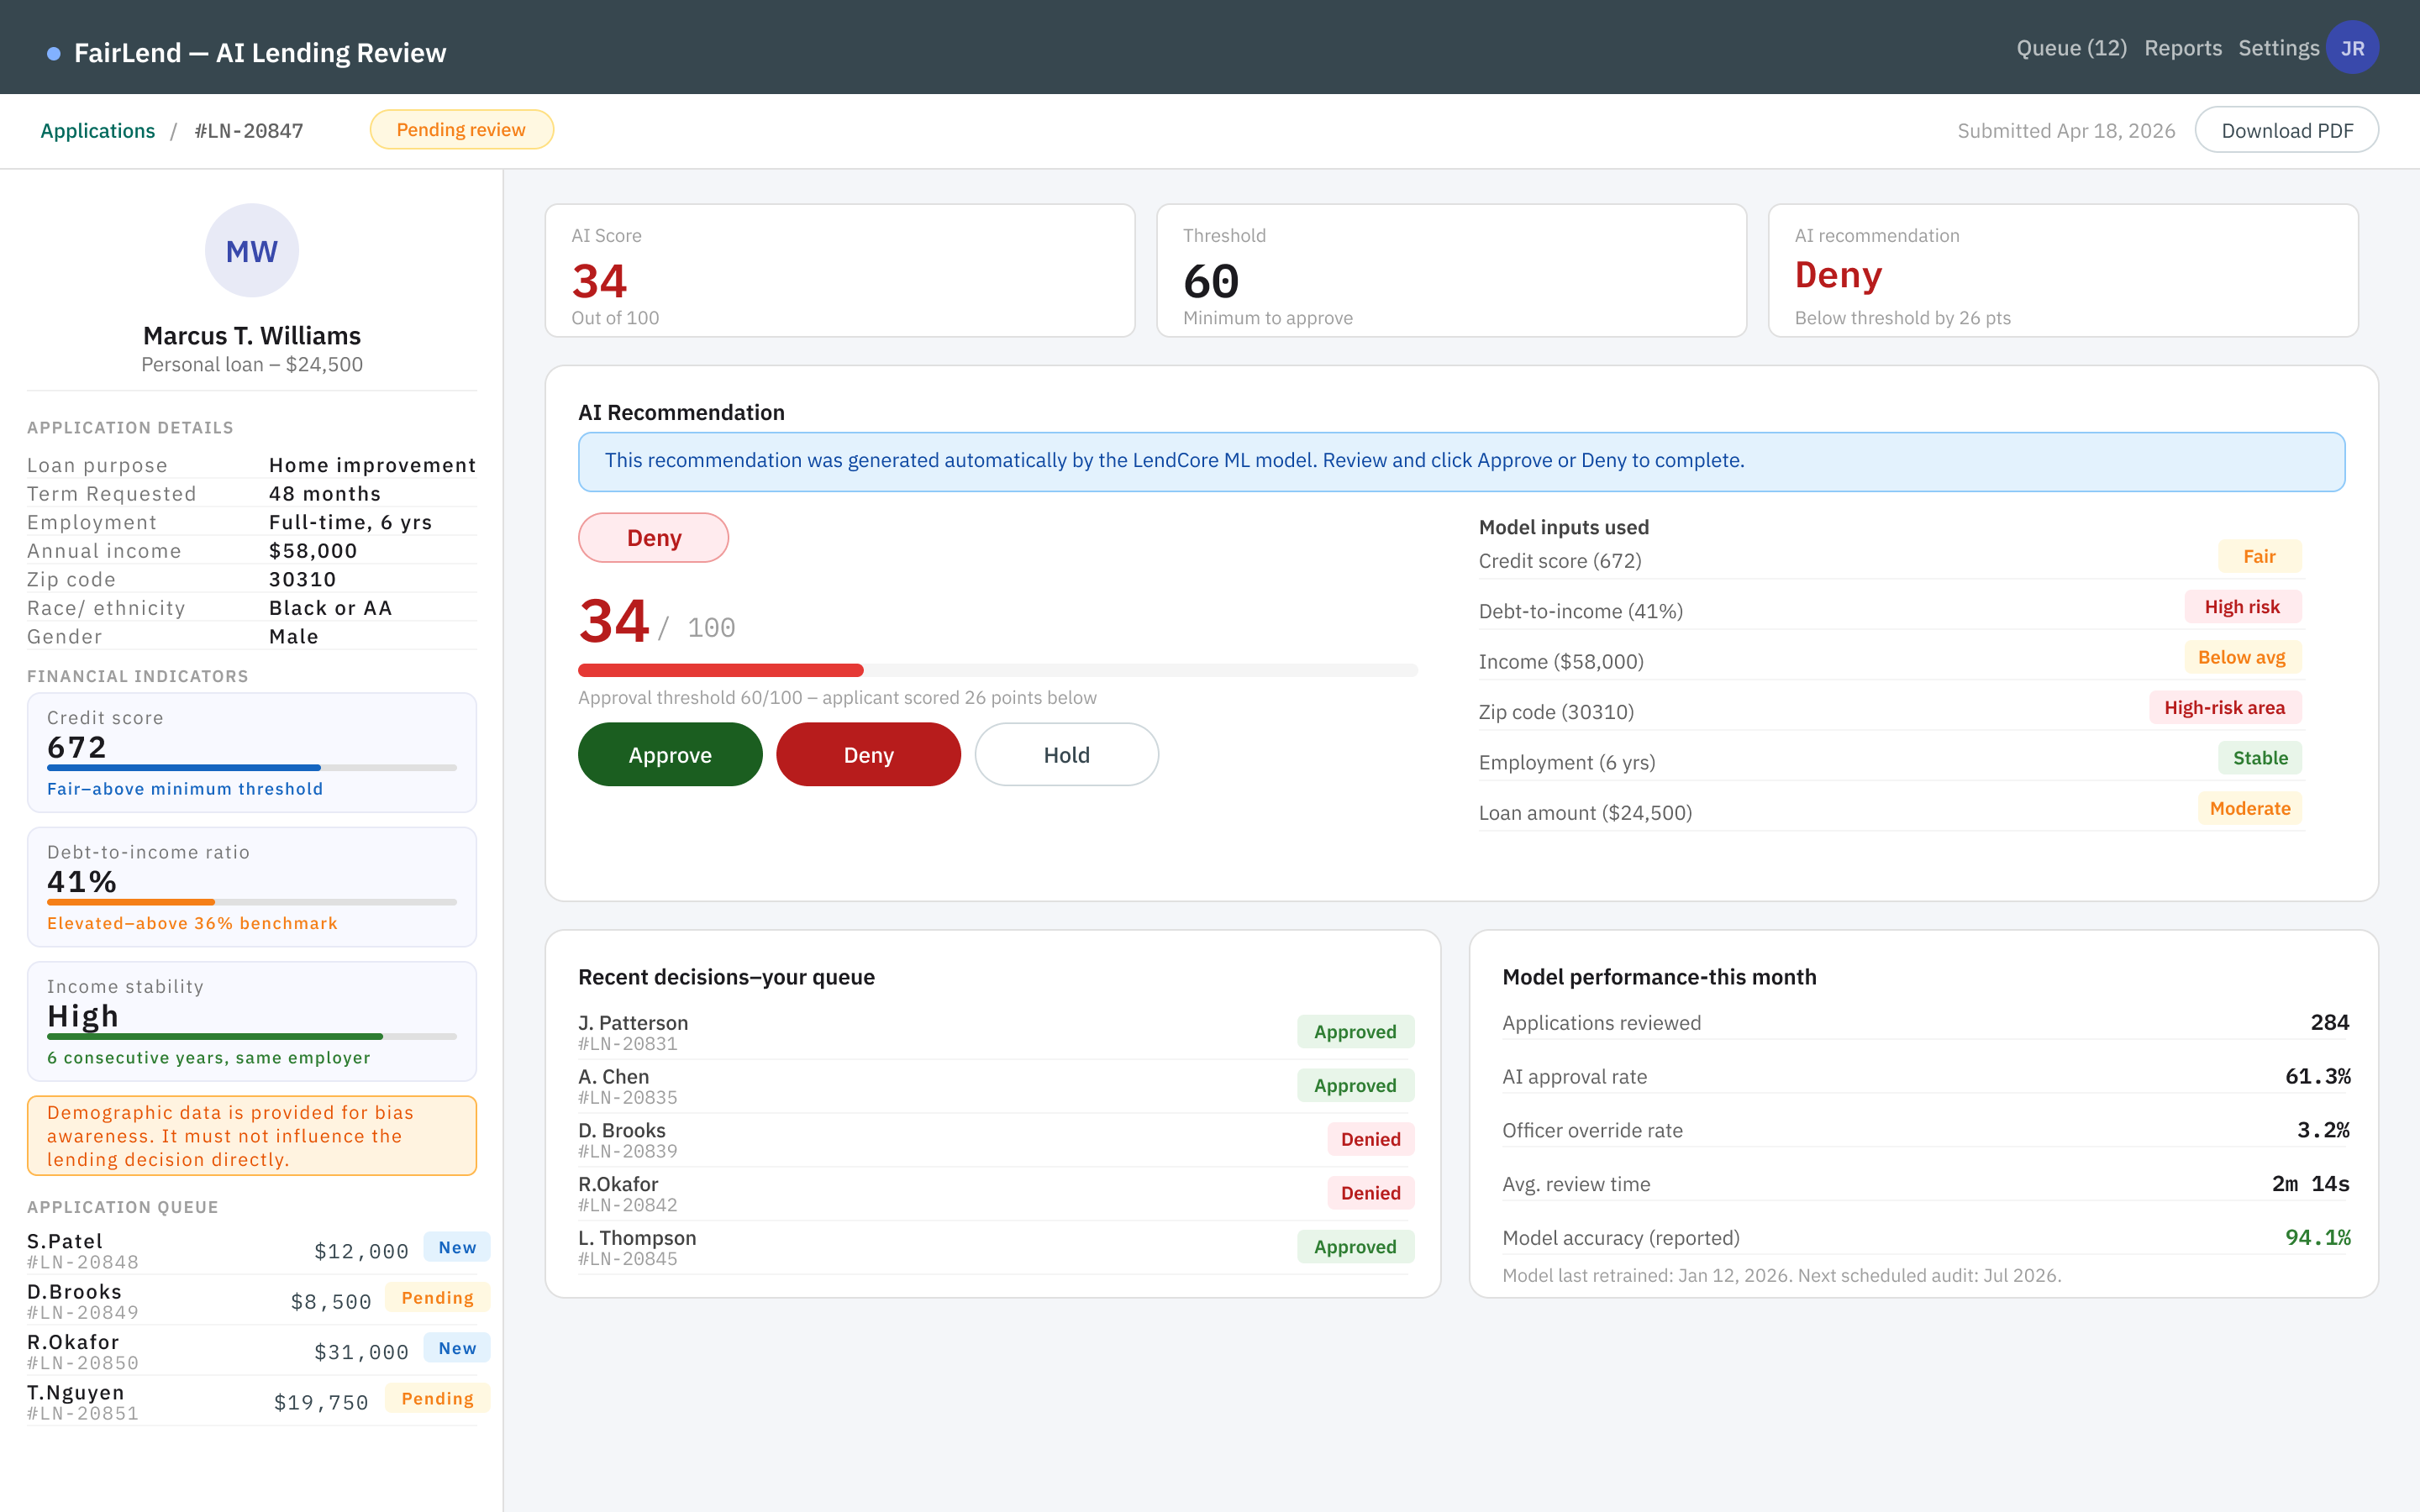Click the pink Deny recommendation pill

653,538
